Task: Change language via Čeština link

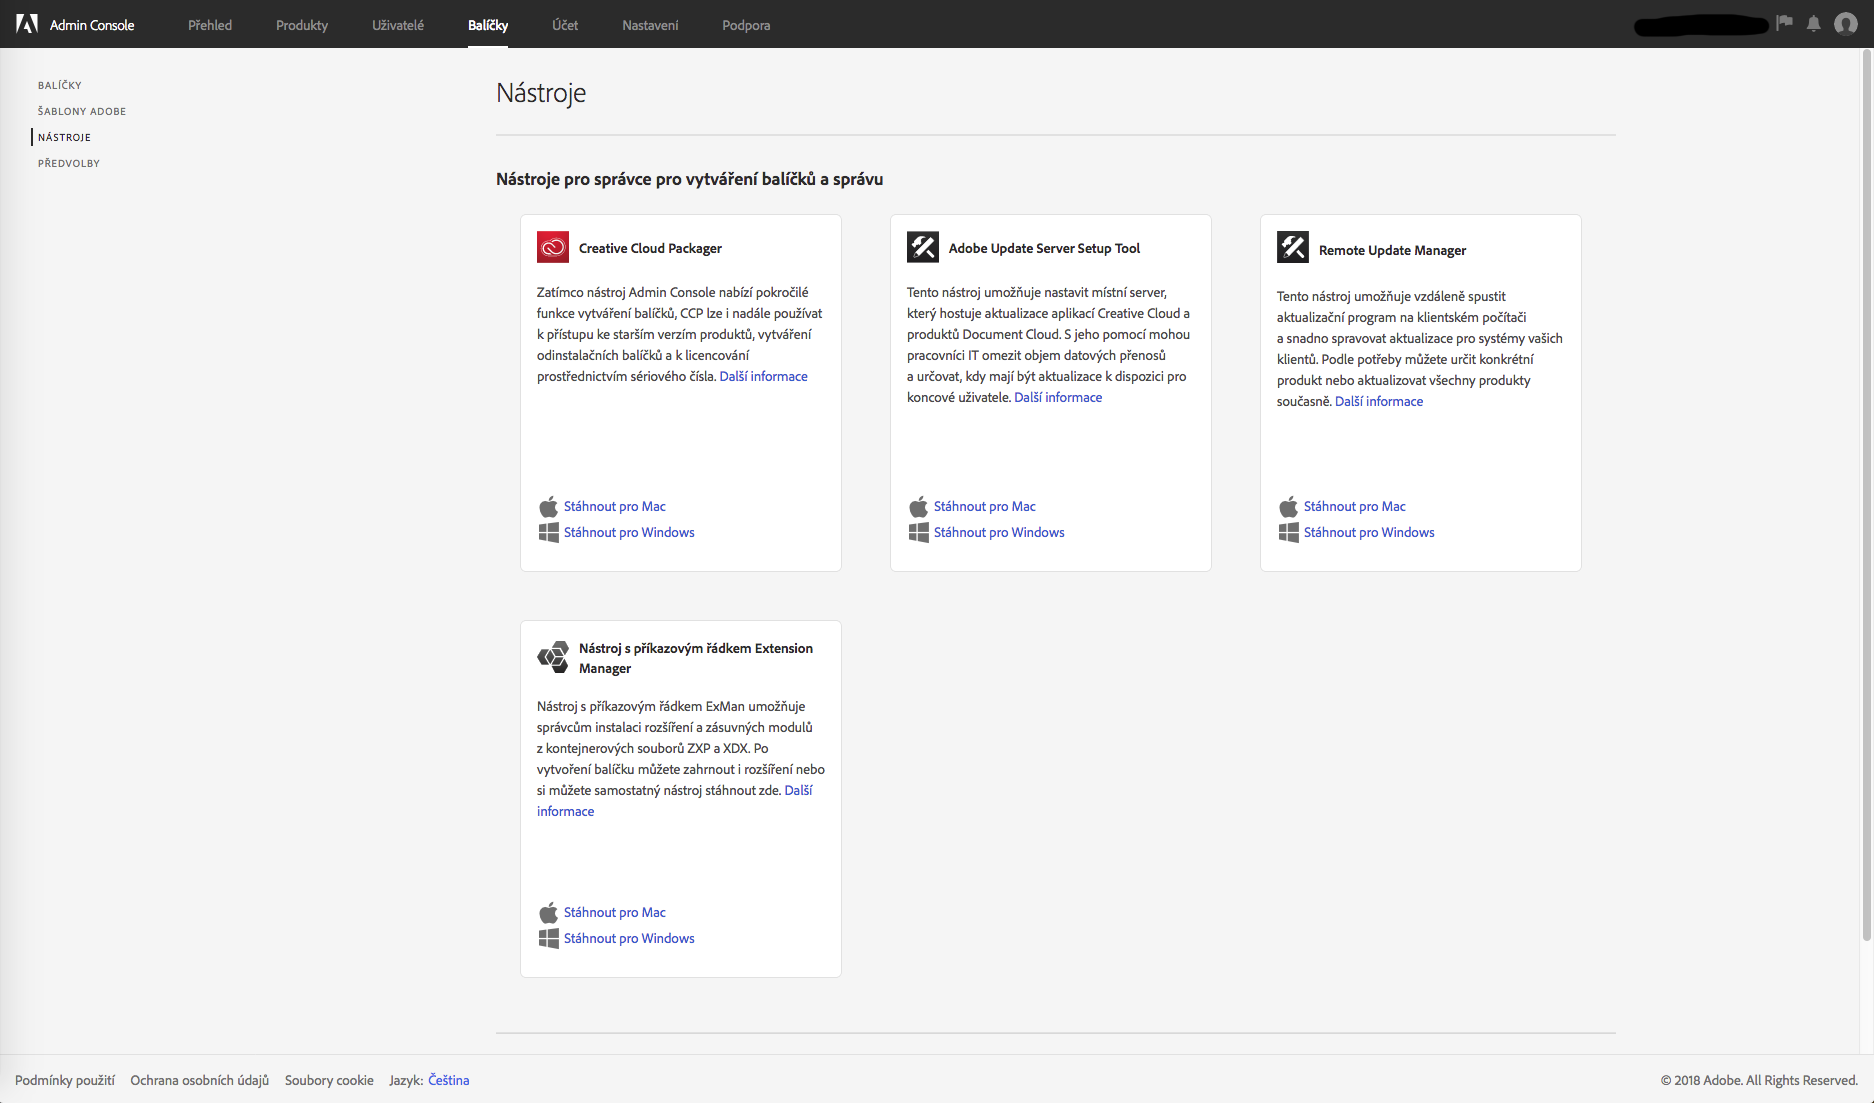Action: click(x=448, y=1080)
